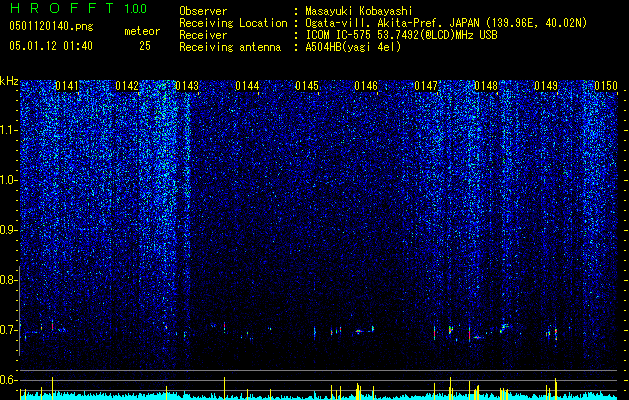Click the 0147 time marker
This screenshot has height=400, width=629.
[x=426, y=86]
